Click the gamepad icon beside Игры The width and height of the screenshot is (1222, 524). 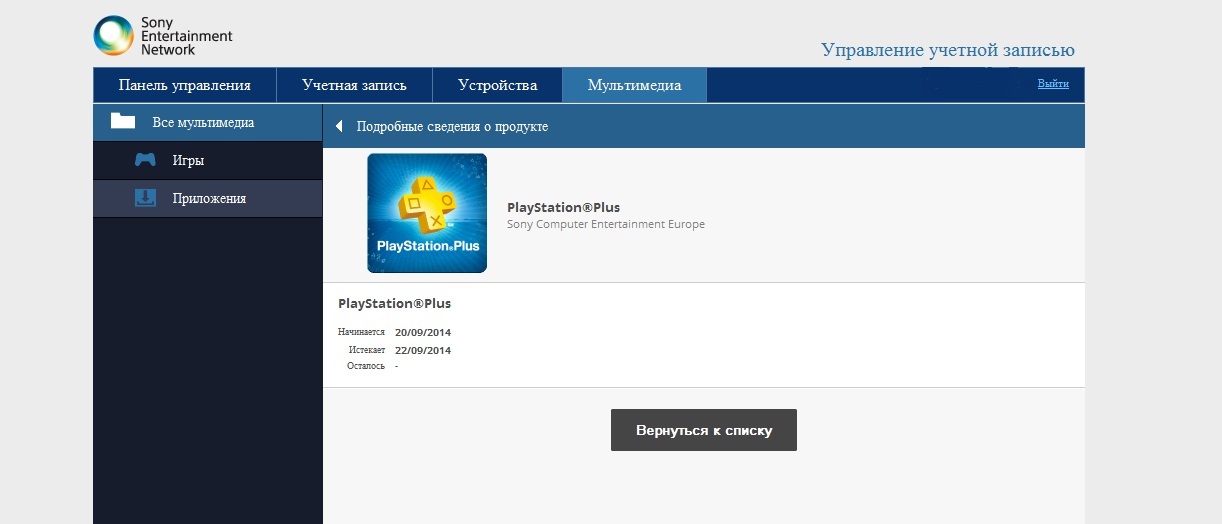coord(145,160)
